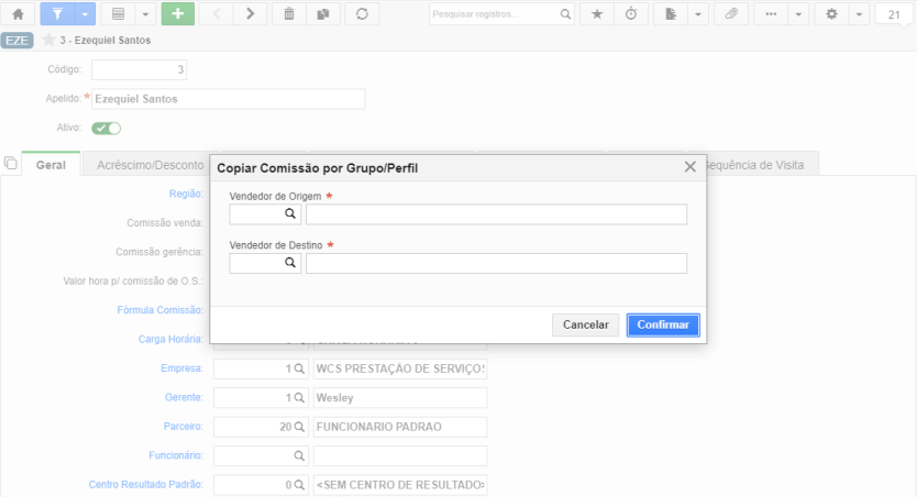Click the blue filter funnel button
This screenshot has height=497, width=917.
click(x=57, y=14)
